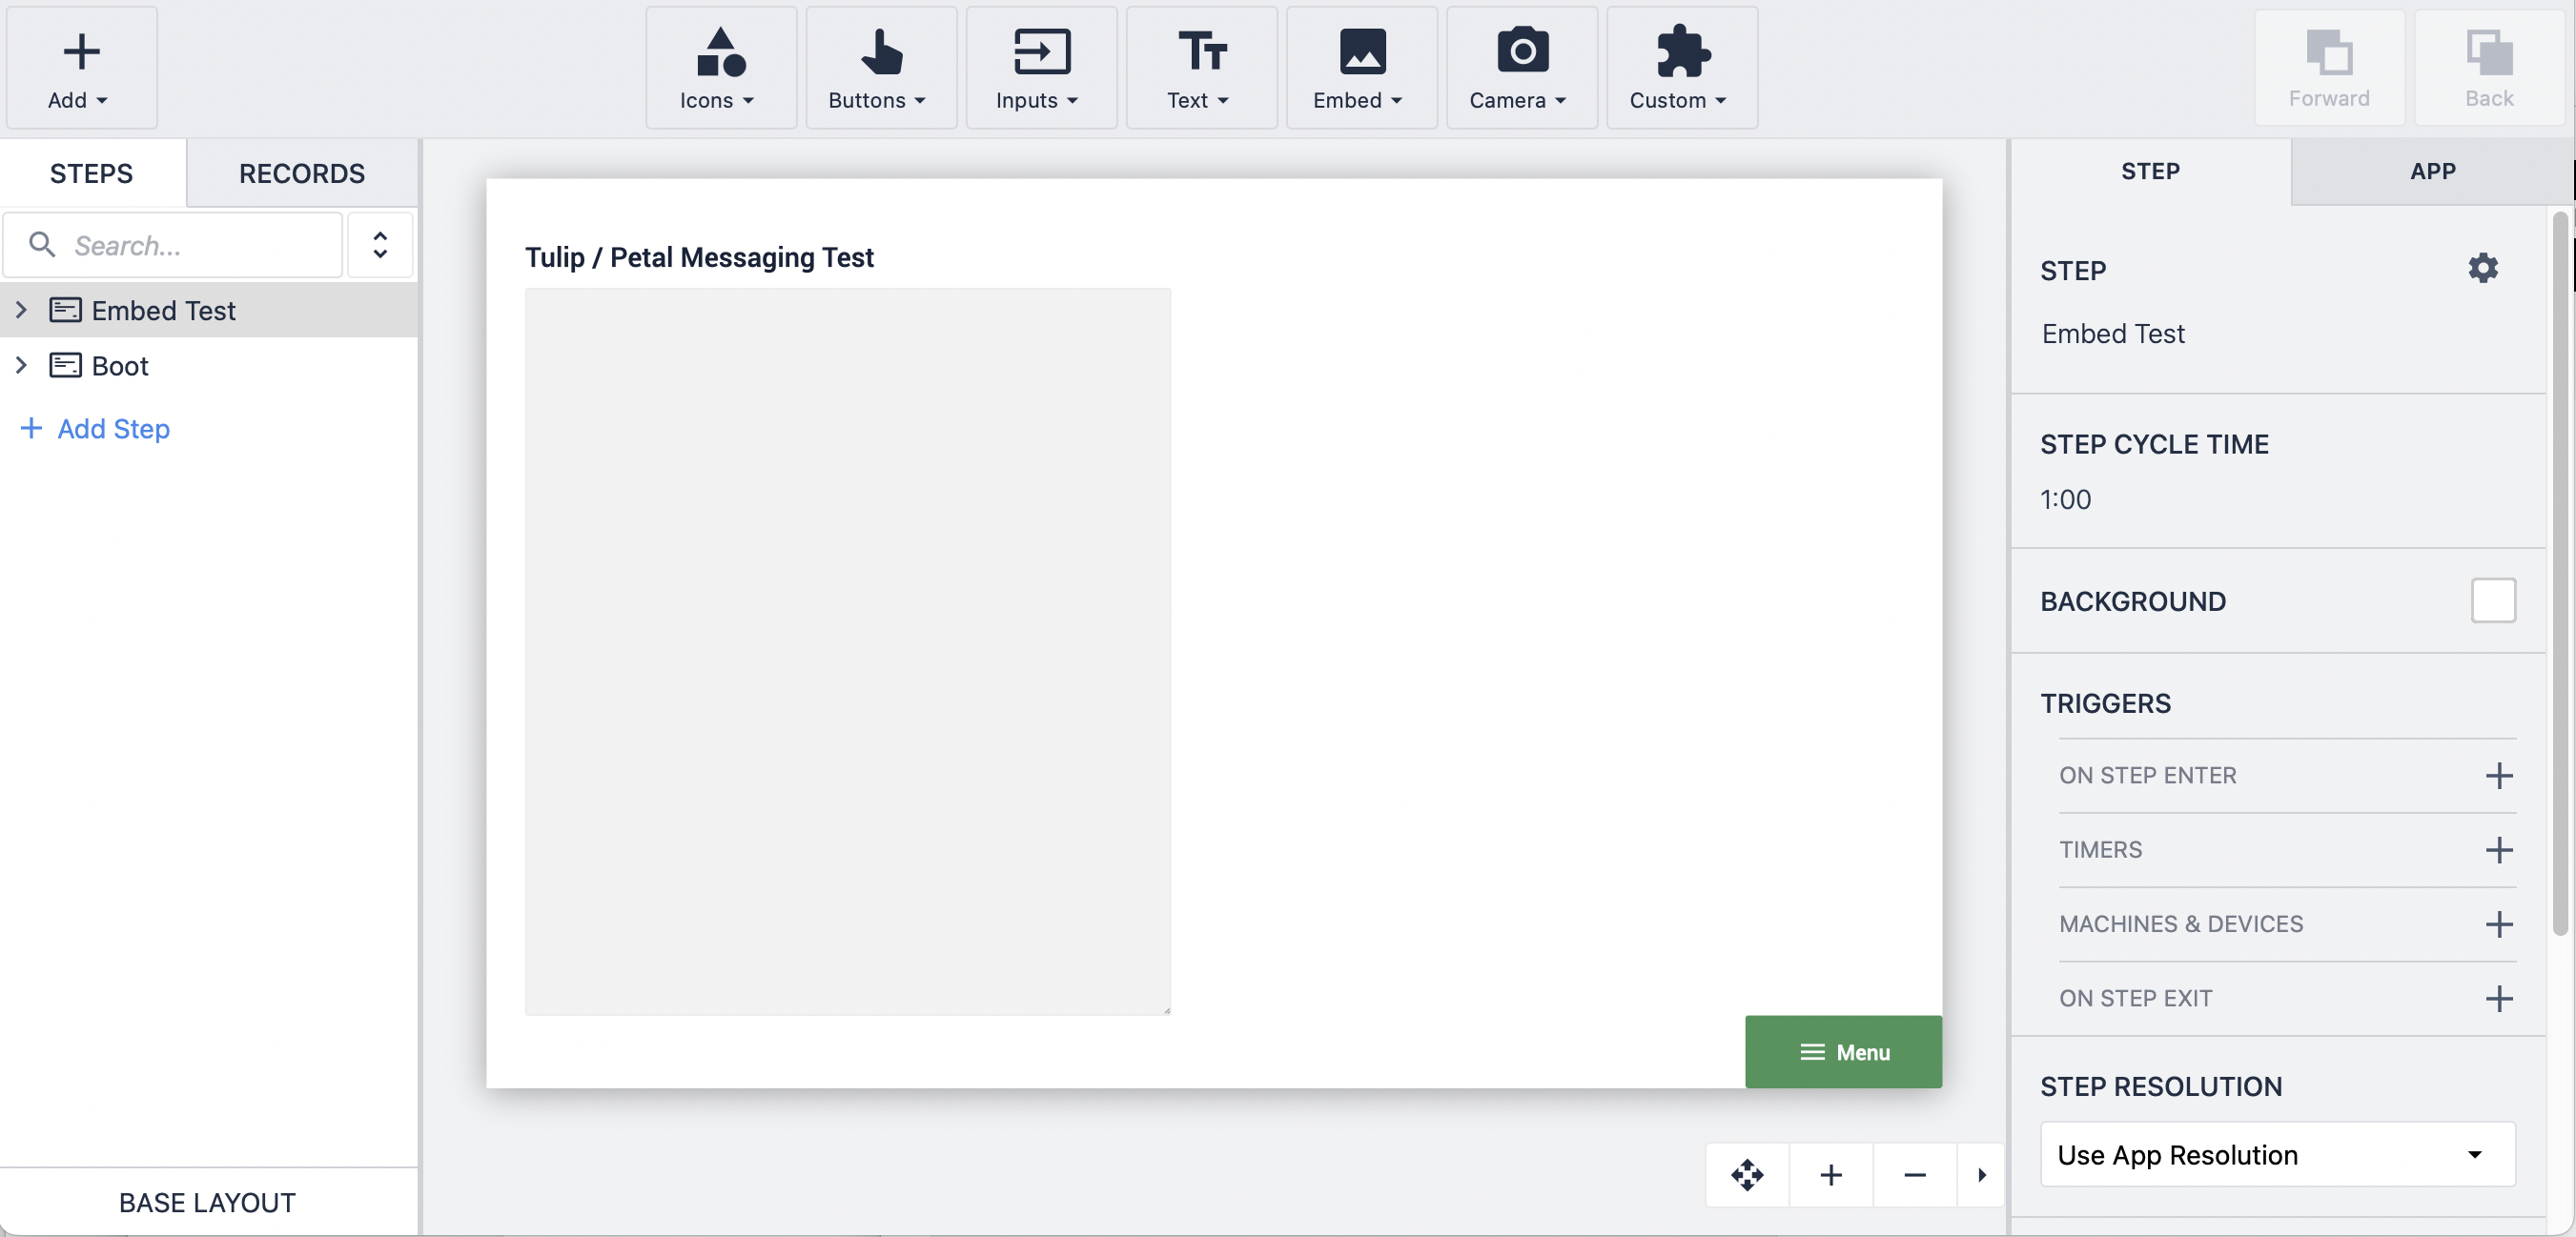Open the Buttons widget dropdown
The image size is (2576, 1237).
coord(880,68)
